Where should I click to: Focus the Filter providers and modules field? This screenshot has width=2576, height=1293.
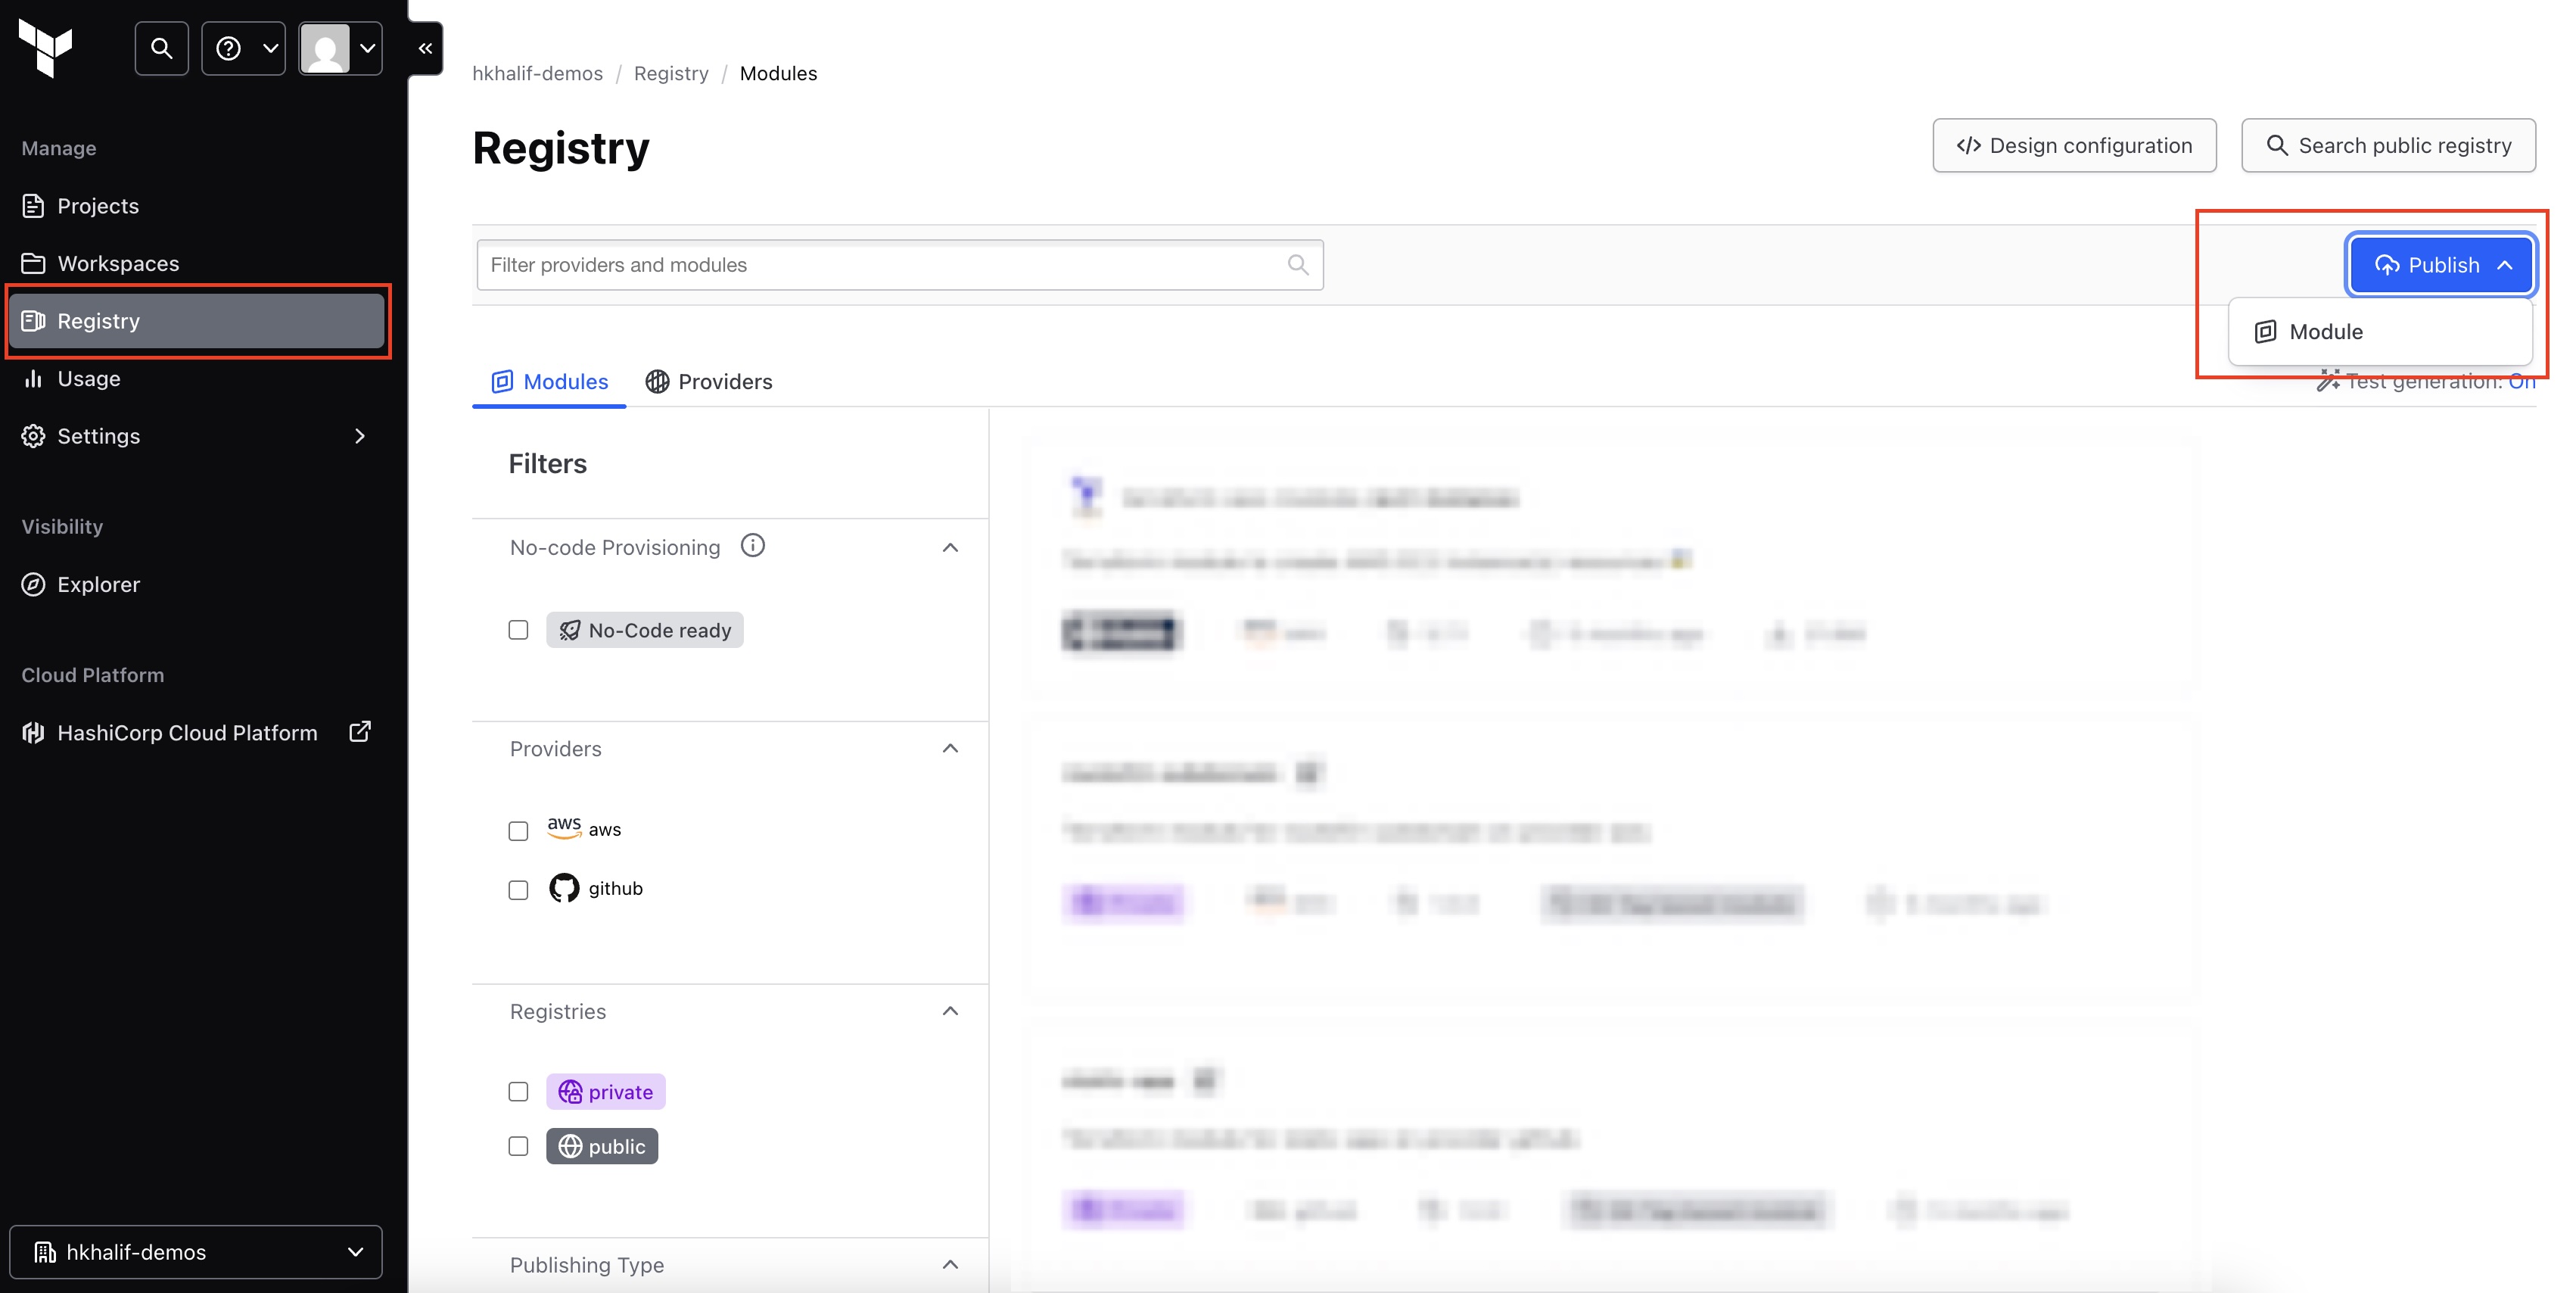pos(900,265)
